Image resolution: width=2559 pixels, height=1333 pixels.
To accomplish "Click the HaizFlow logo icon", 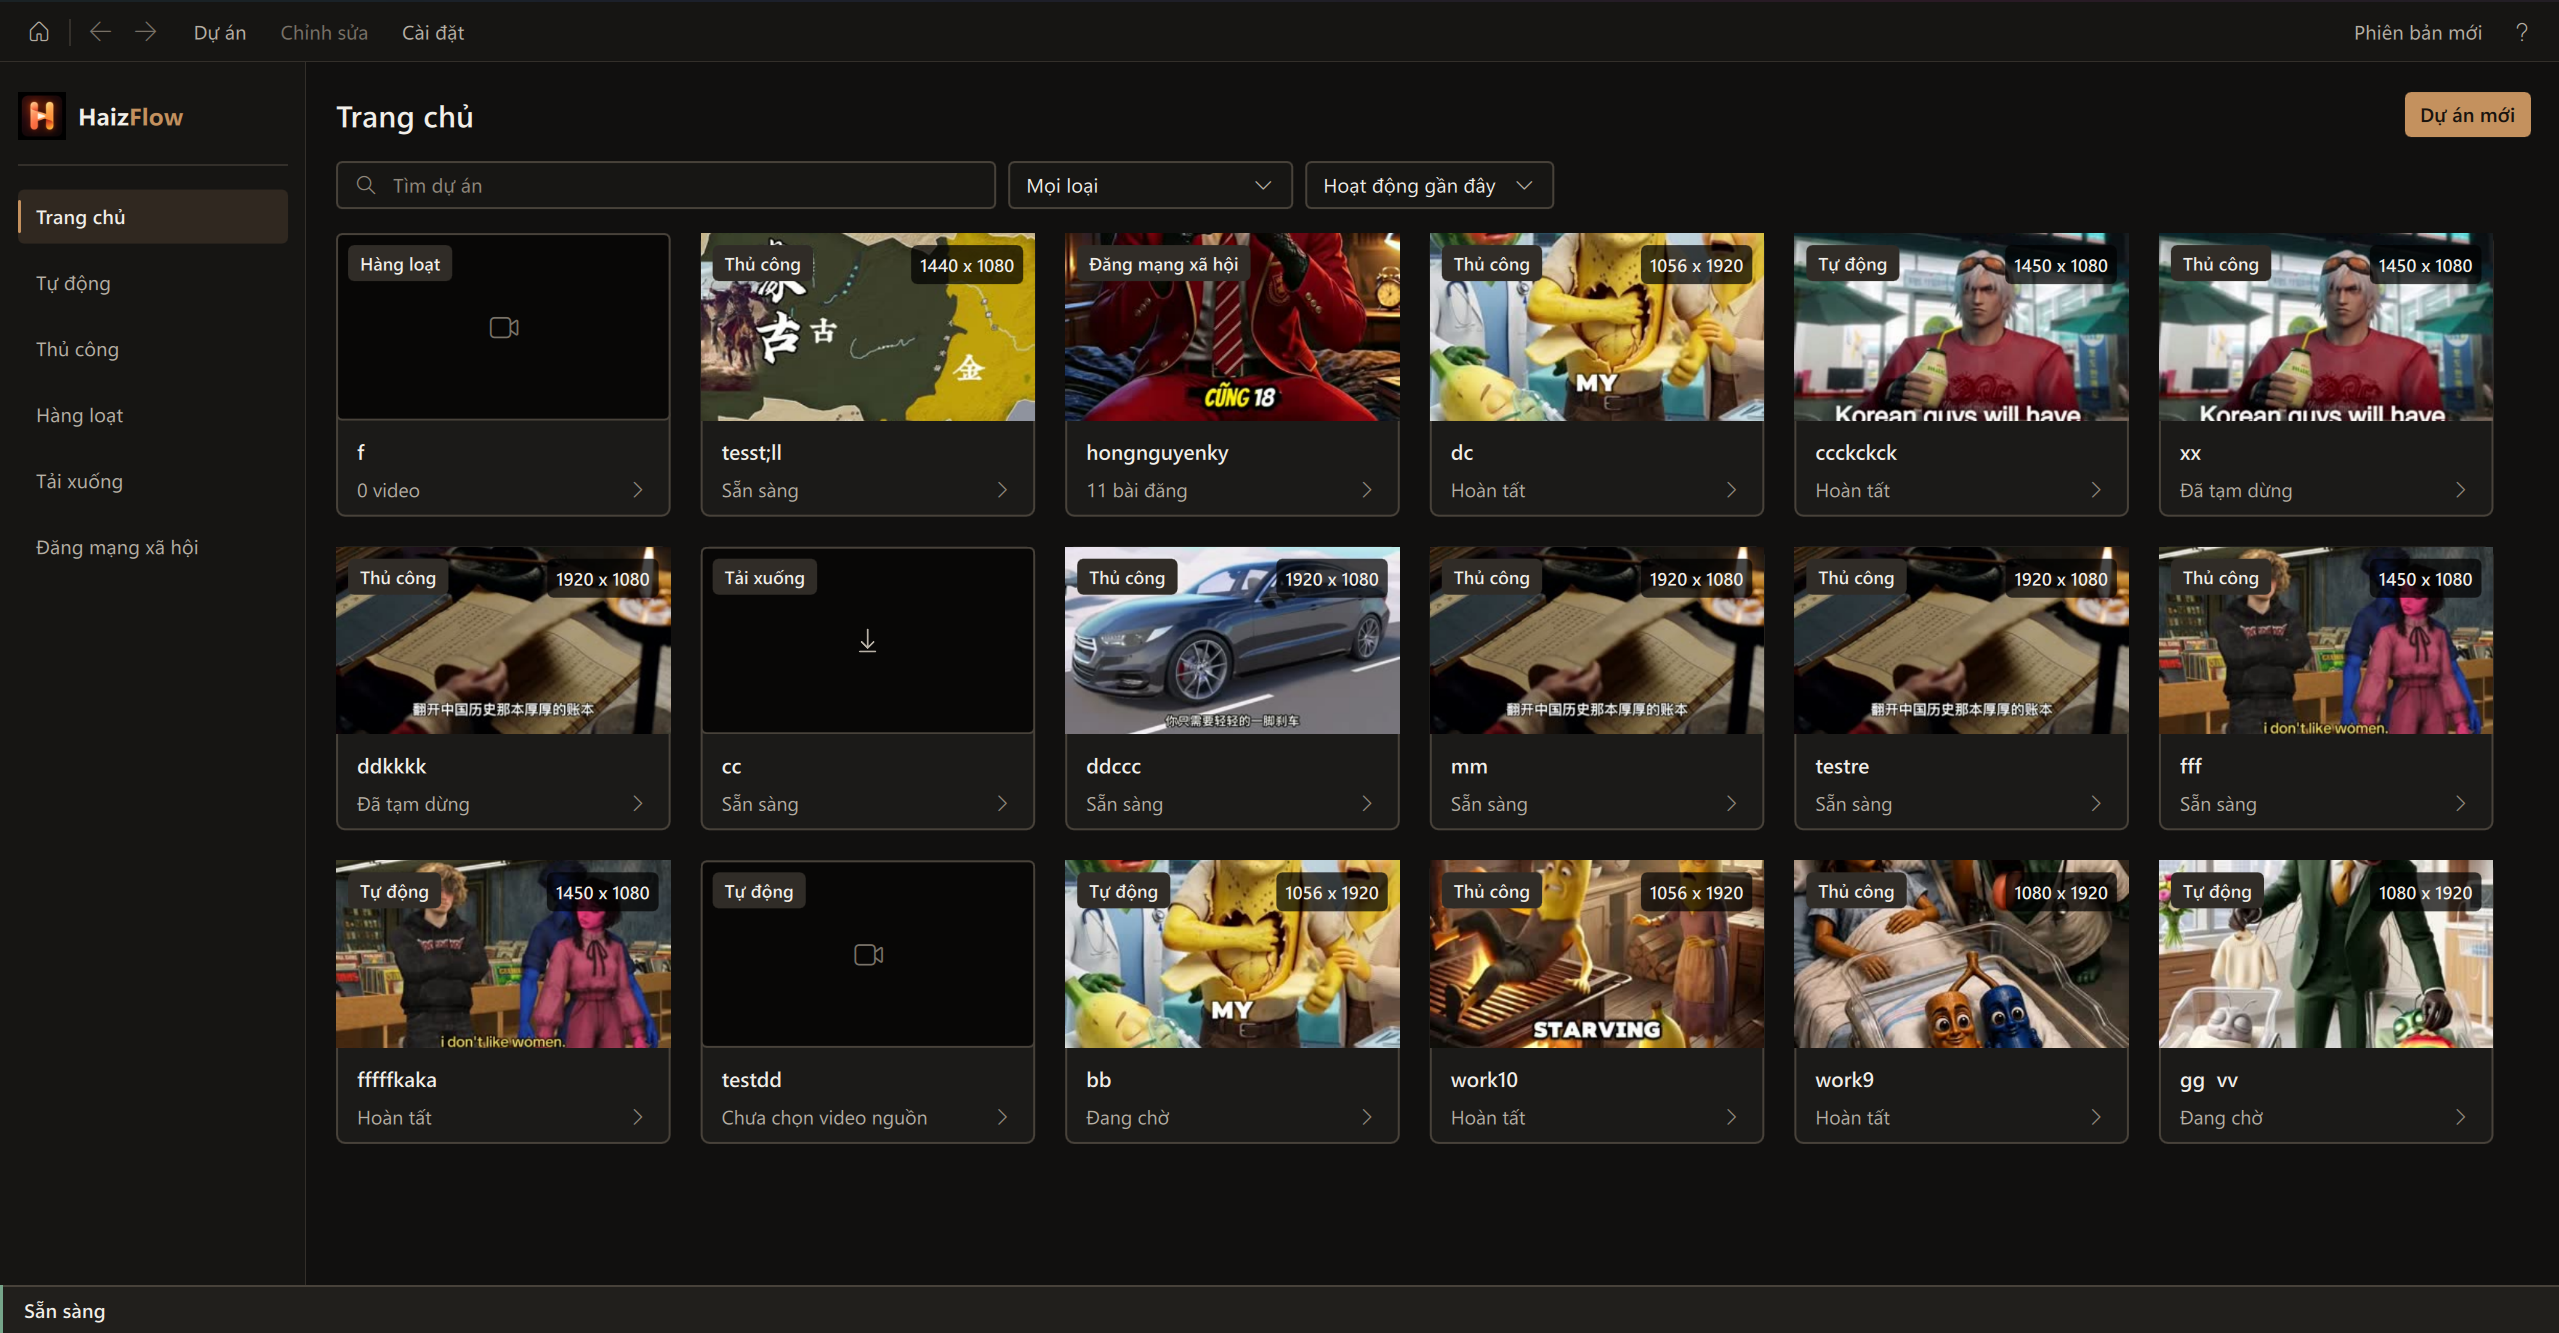I will pos(42,116).
